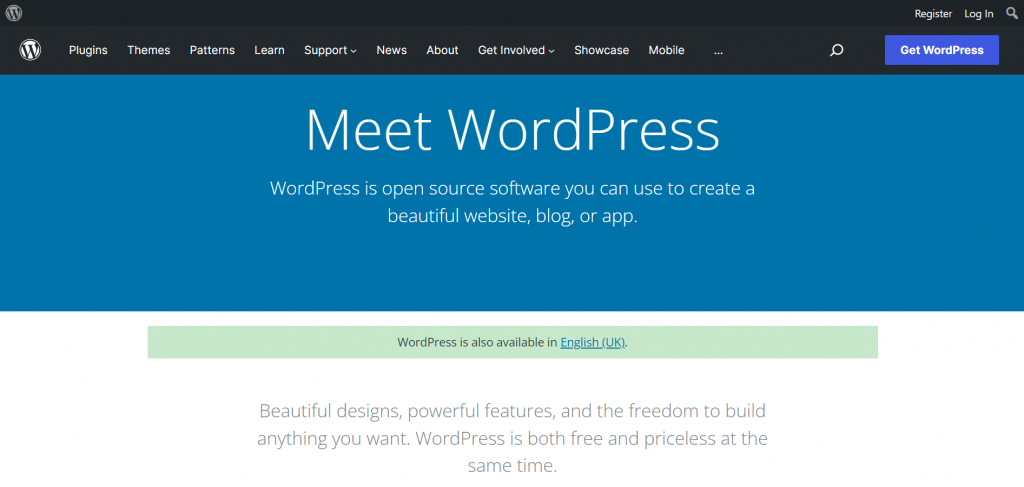Select the Learn menu item
This screenshot has width=1024, height=487.
[x=270, y=50]
